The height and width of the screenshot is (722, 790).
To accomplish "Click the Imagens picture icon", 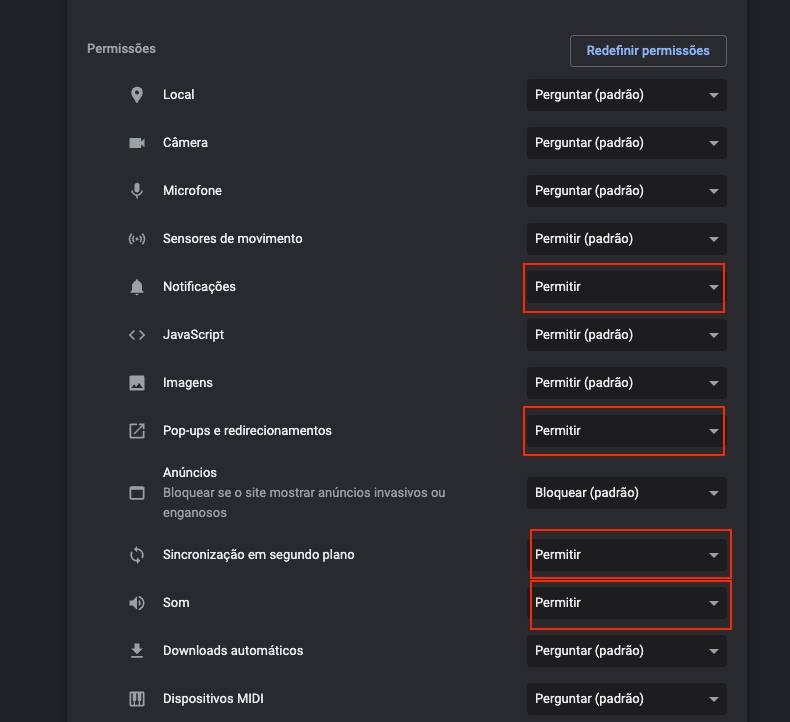I will click(137, 383).
